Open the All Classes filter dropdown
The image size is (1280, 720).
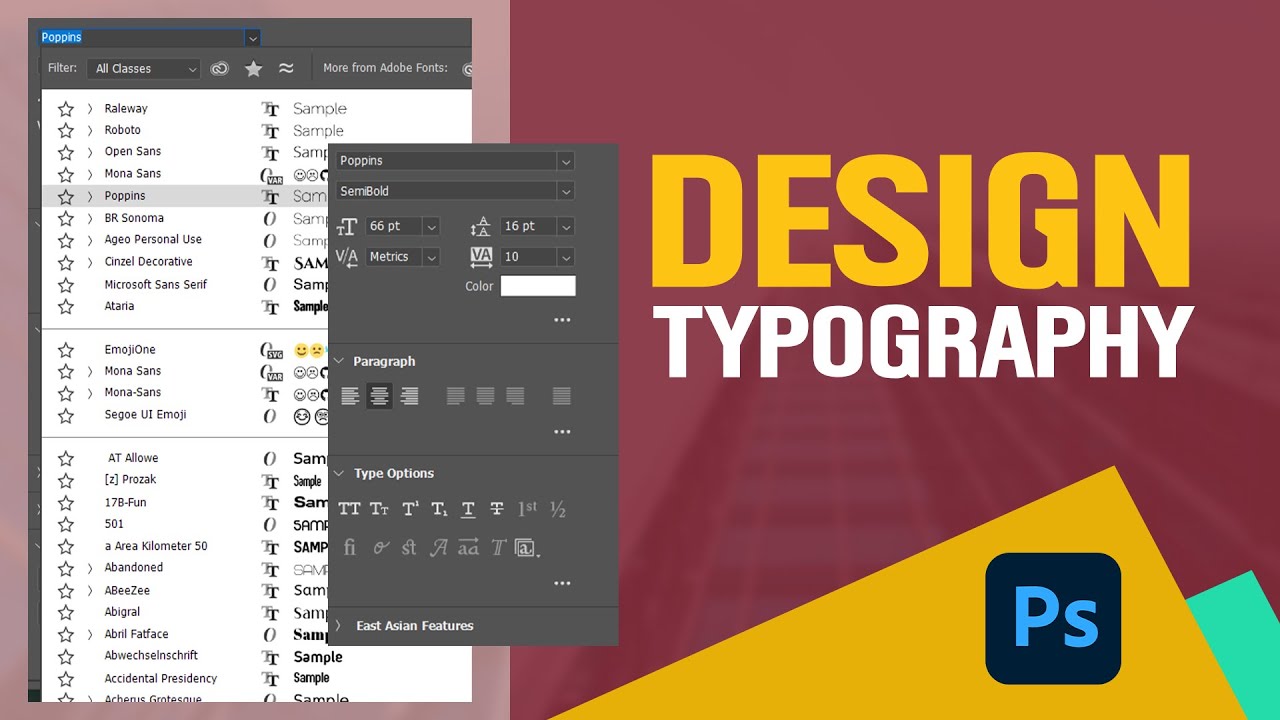[145, 68]
